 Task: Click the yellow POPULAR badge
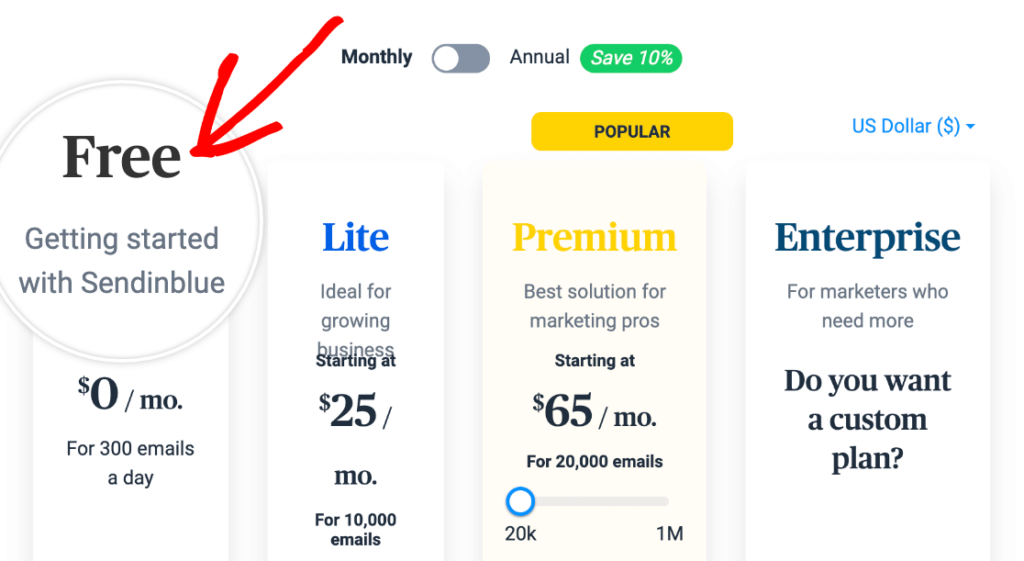point(632,132)
